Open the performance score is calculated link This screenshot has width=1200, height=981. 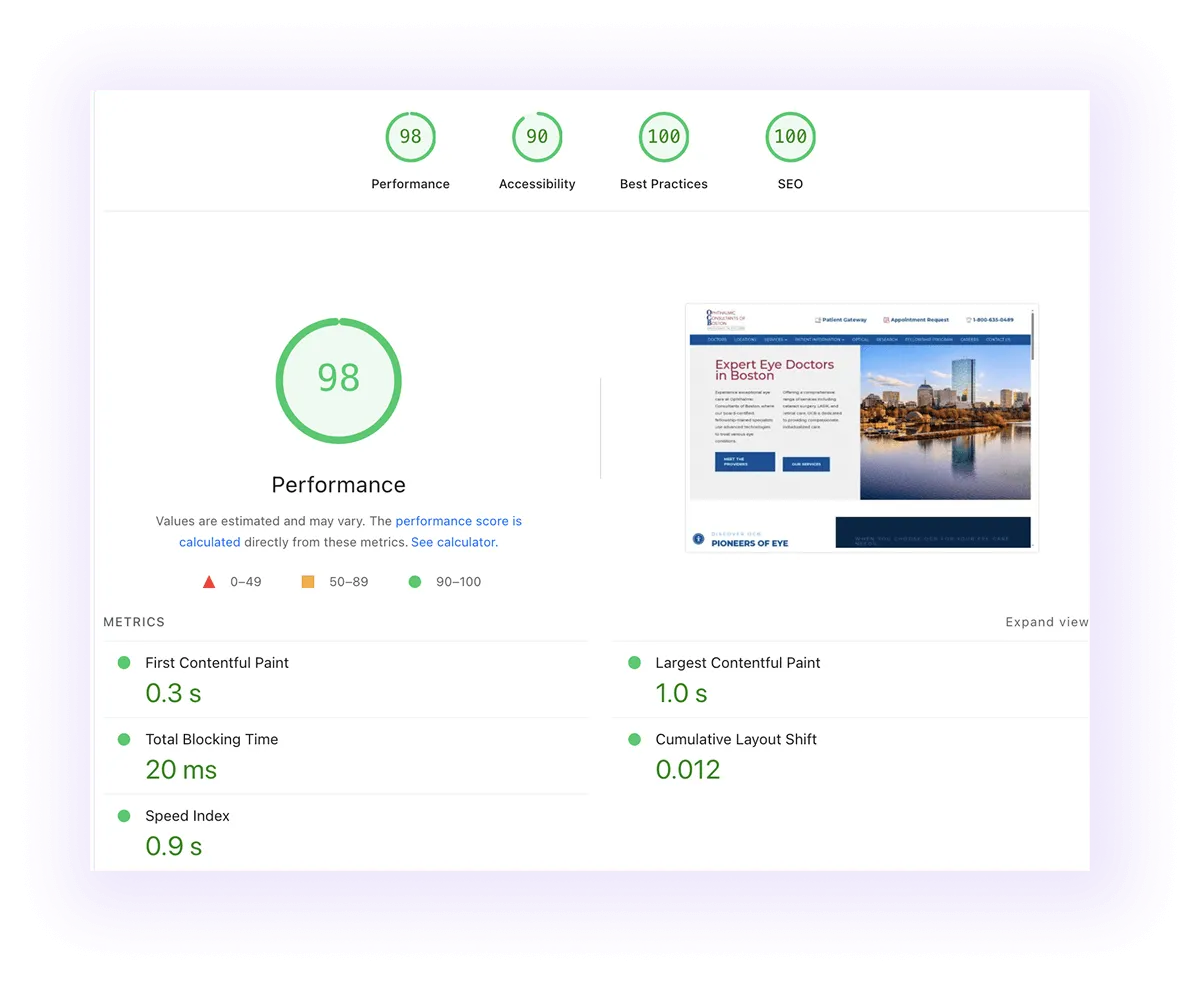(459, 520)
